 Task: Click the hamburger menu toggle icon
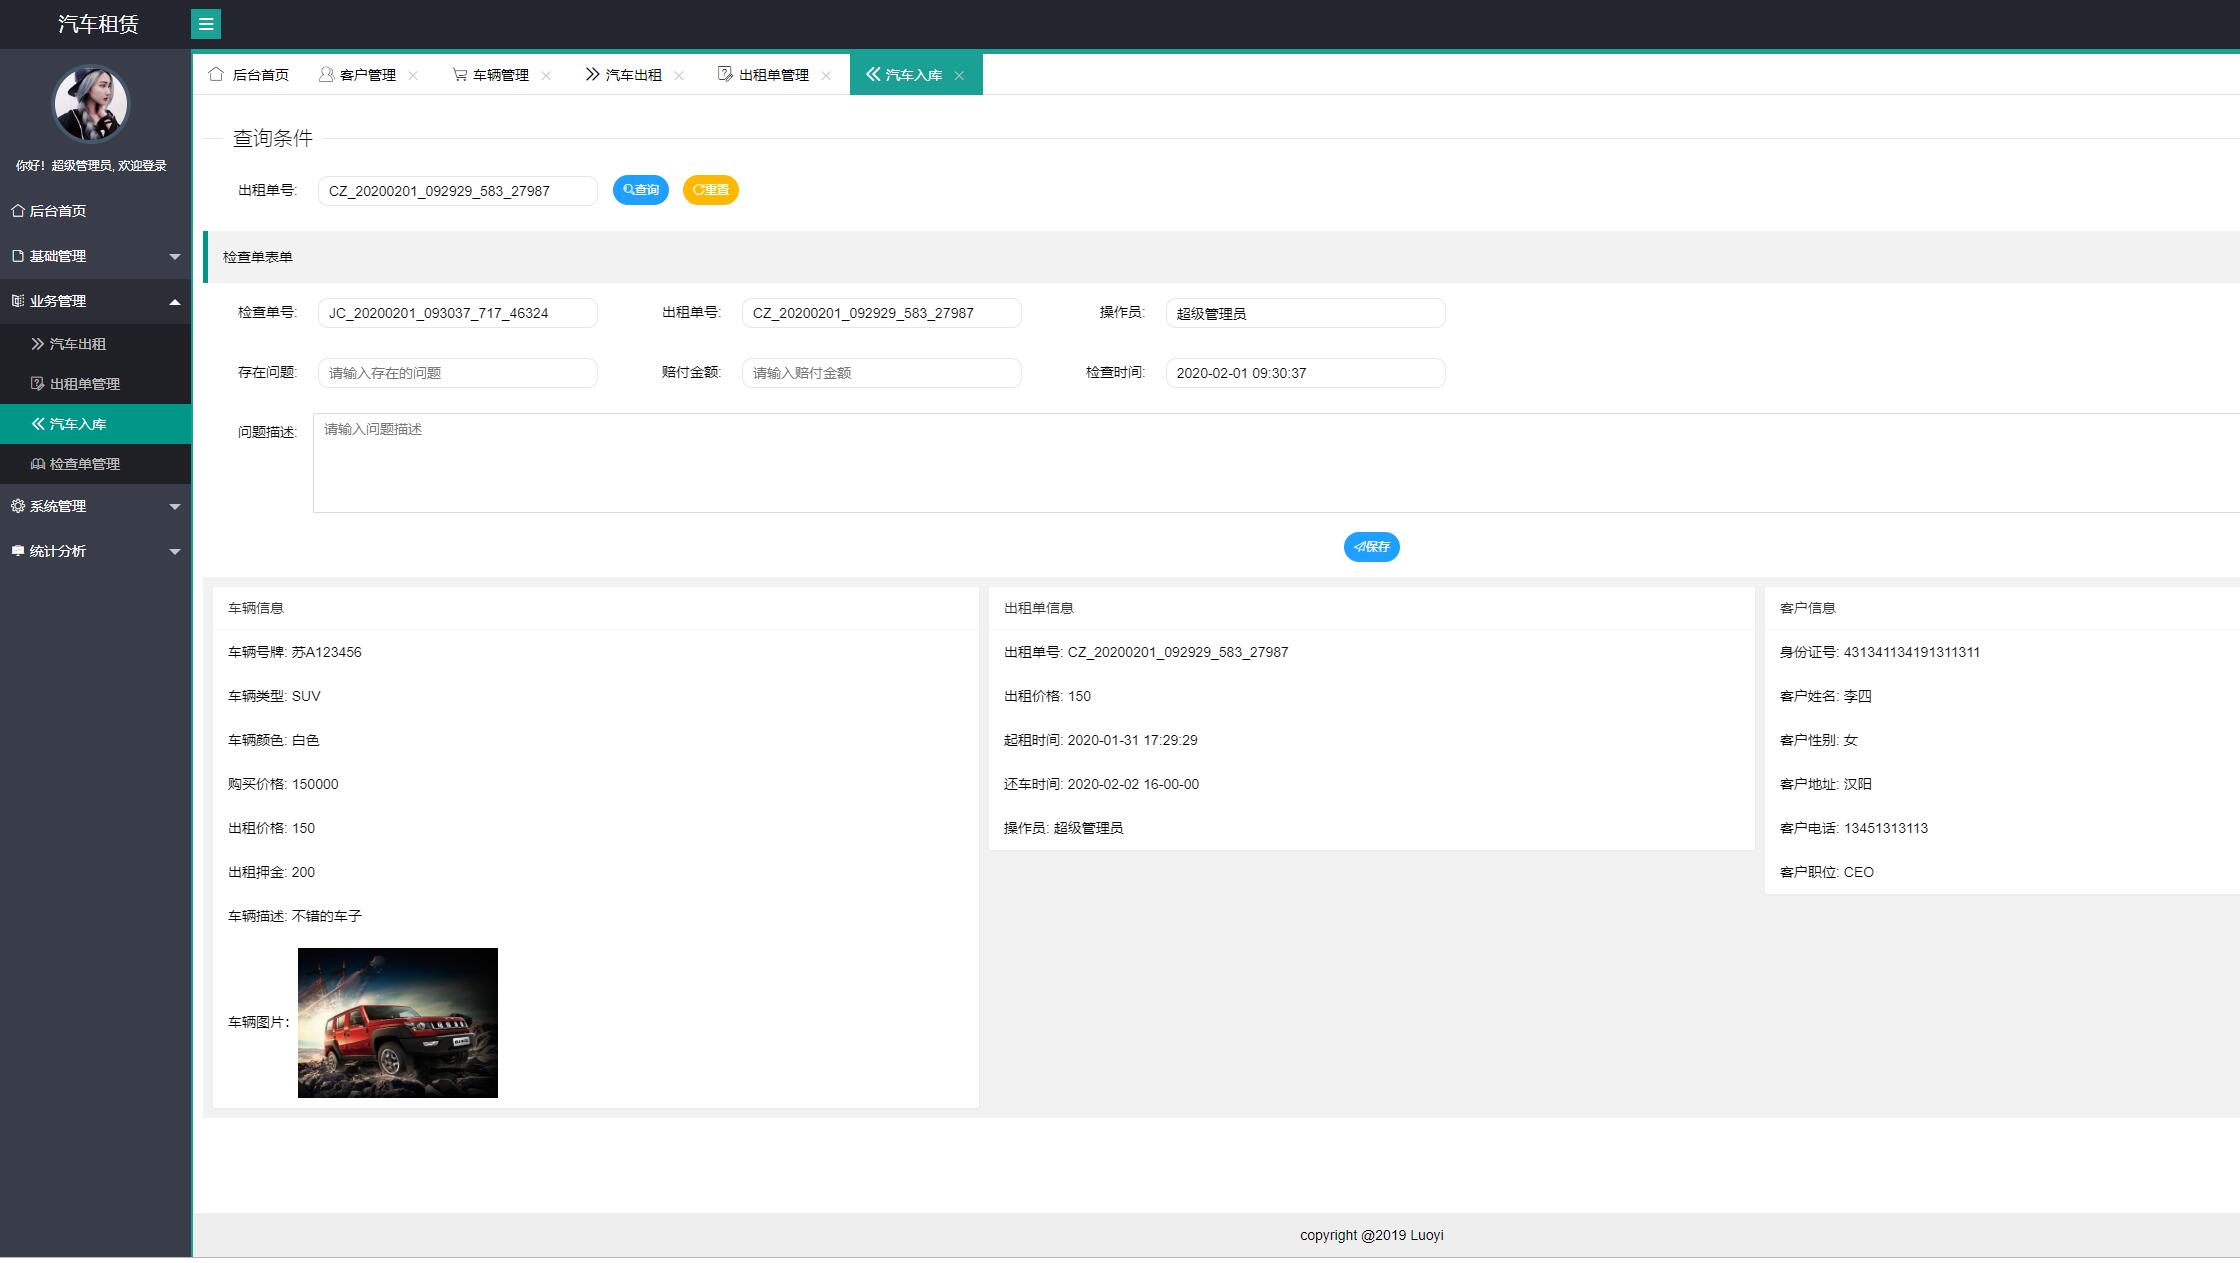[206, 24]
